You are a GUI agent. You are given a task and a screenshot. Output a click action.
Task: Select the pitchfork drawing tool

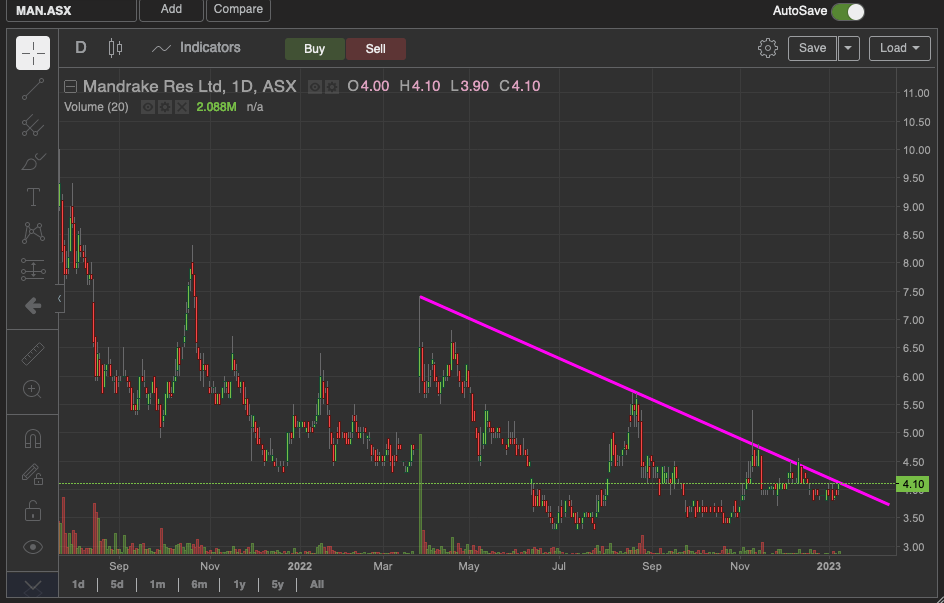point(33,125)
